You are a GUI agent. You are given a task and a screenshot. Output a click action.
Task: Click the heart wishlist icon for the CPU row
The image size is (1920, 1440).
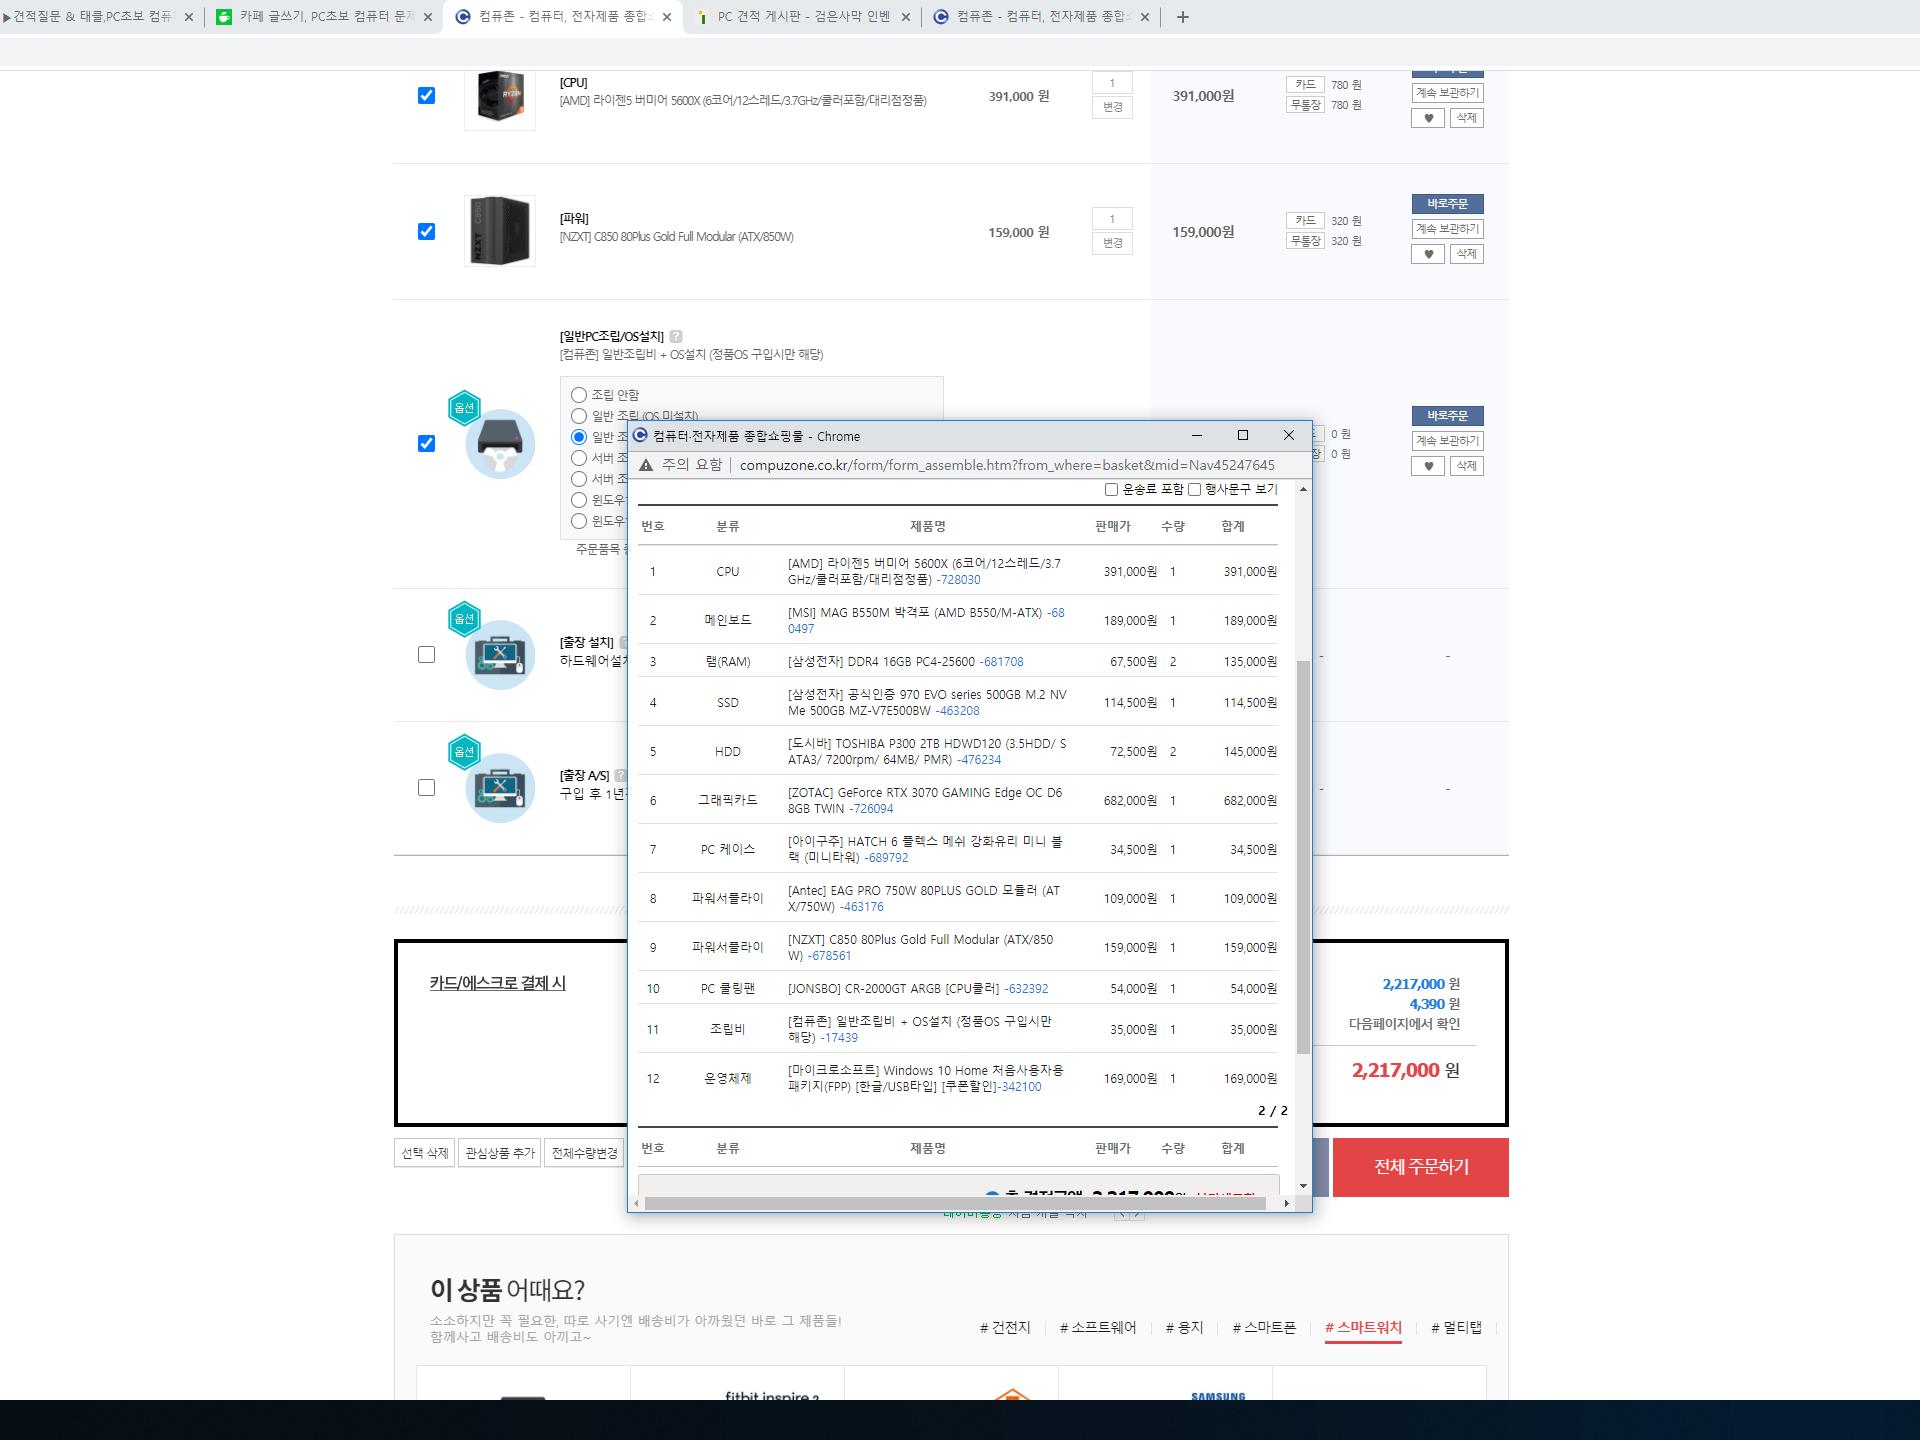[x=1427, y=118]
